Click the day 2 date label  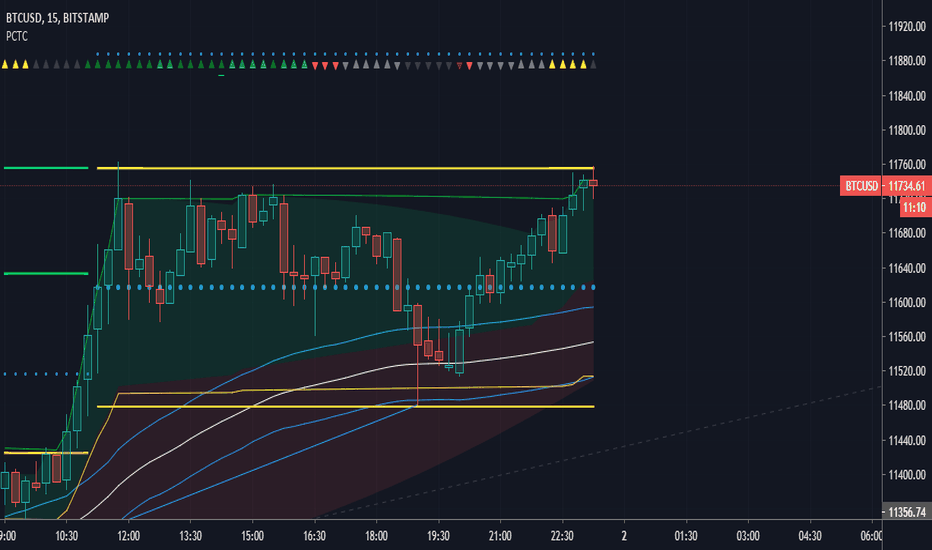(x=624, y=536)
